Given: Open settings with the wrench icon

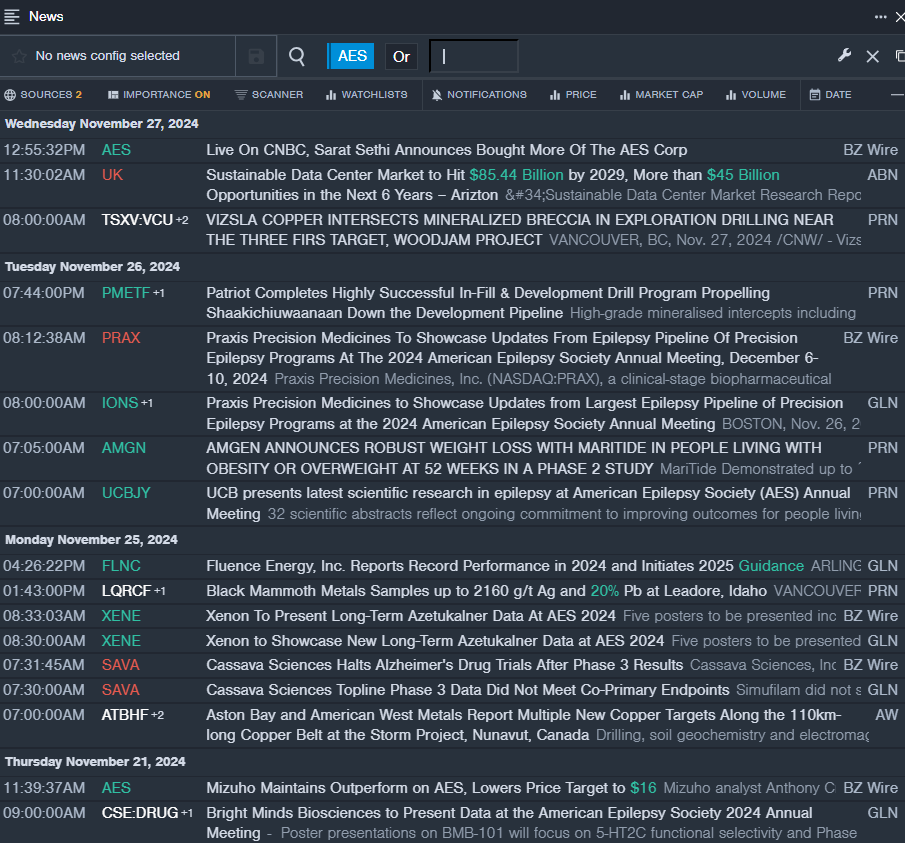Looking at the screenshot, I should (845, 56).
